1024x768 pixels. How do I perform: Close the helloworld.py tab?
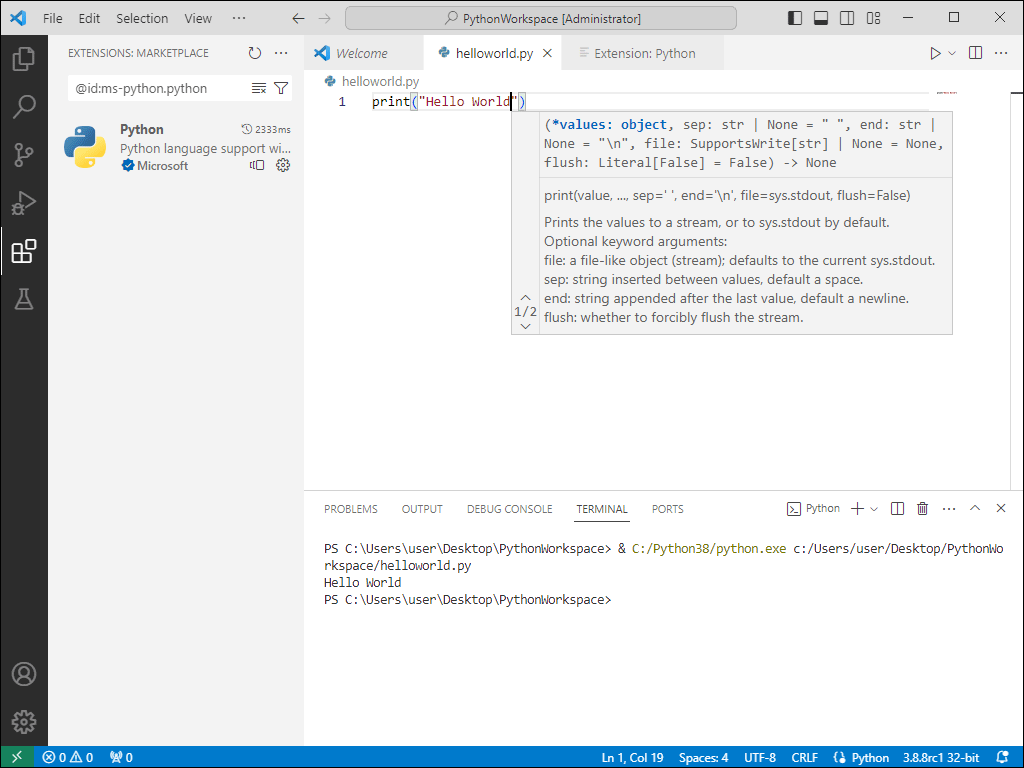pos(547,54)
